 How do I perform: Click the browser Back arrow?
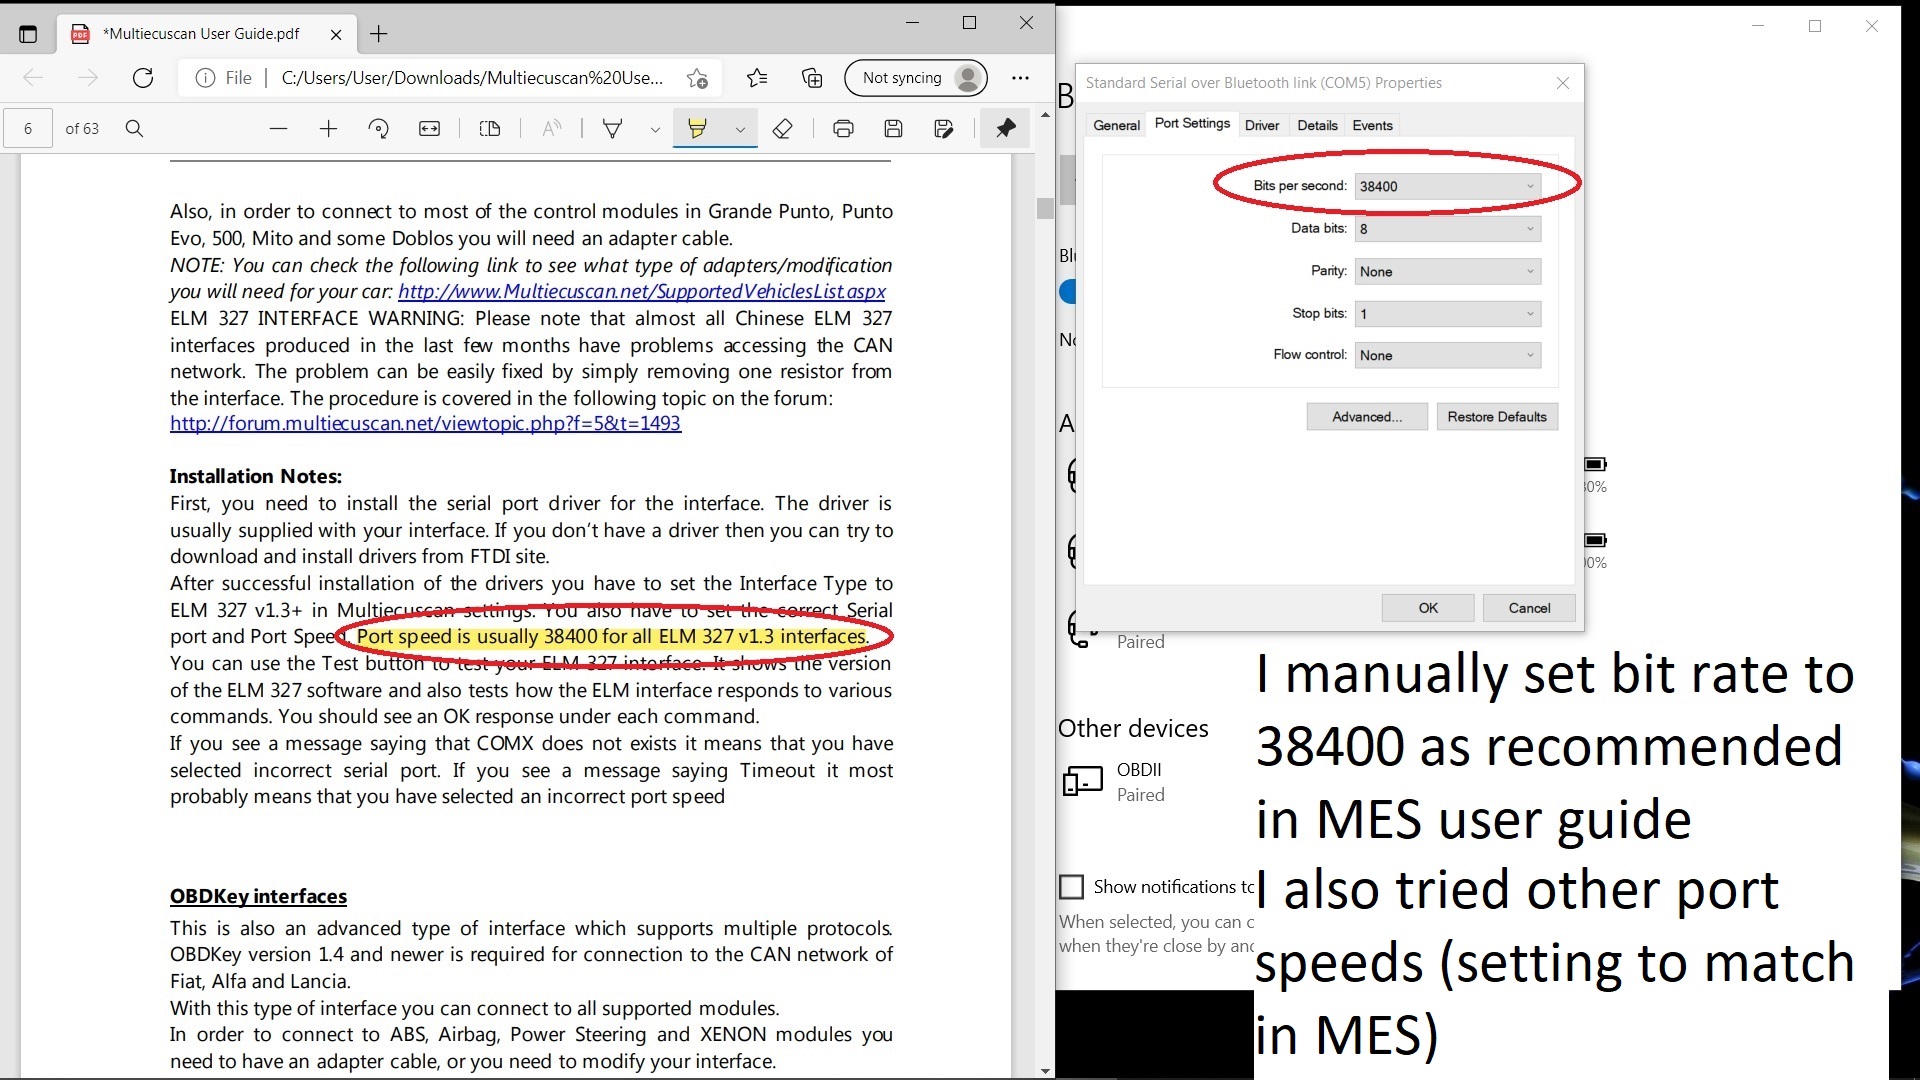[x=33, y=78]
